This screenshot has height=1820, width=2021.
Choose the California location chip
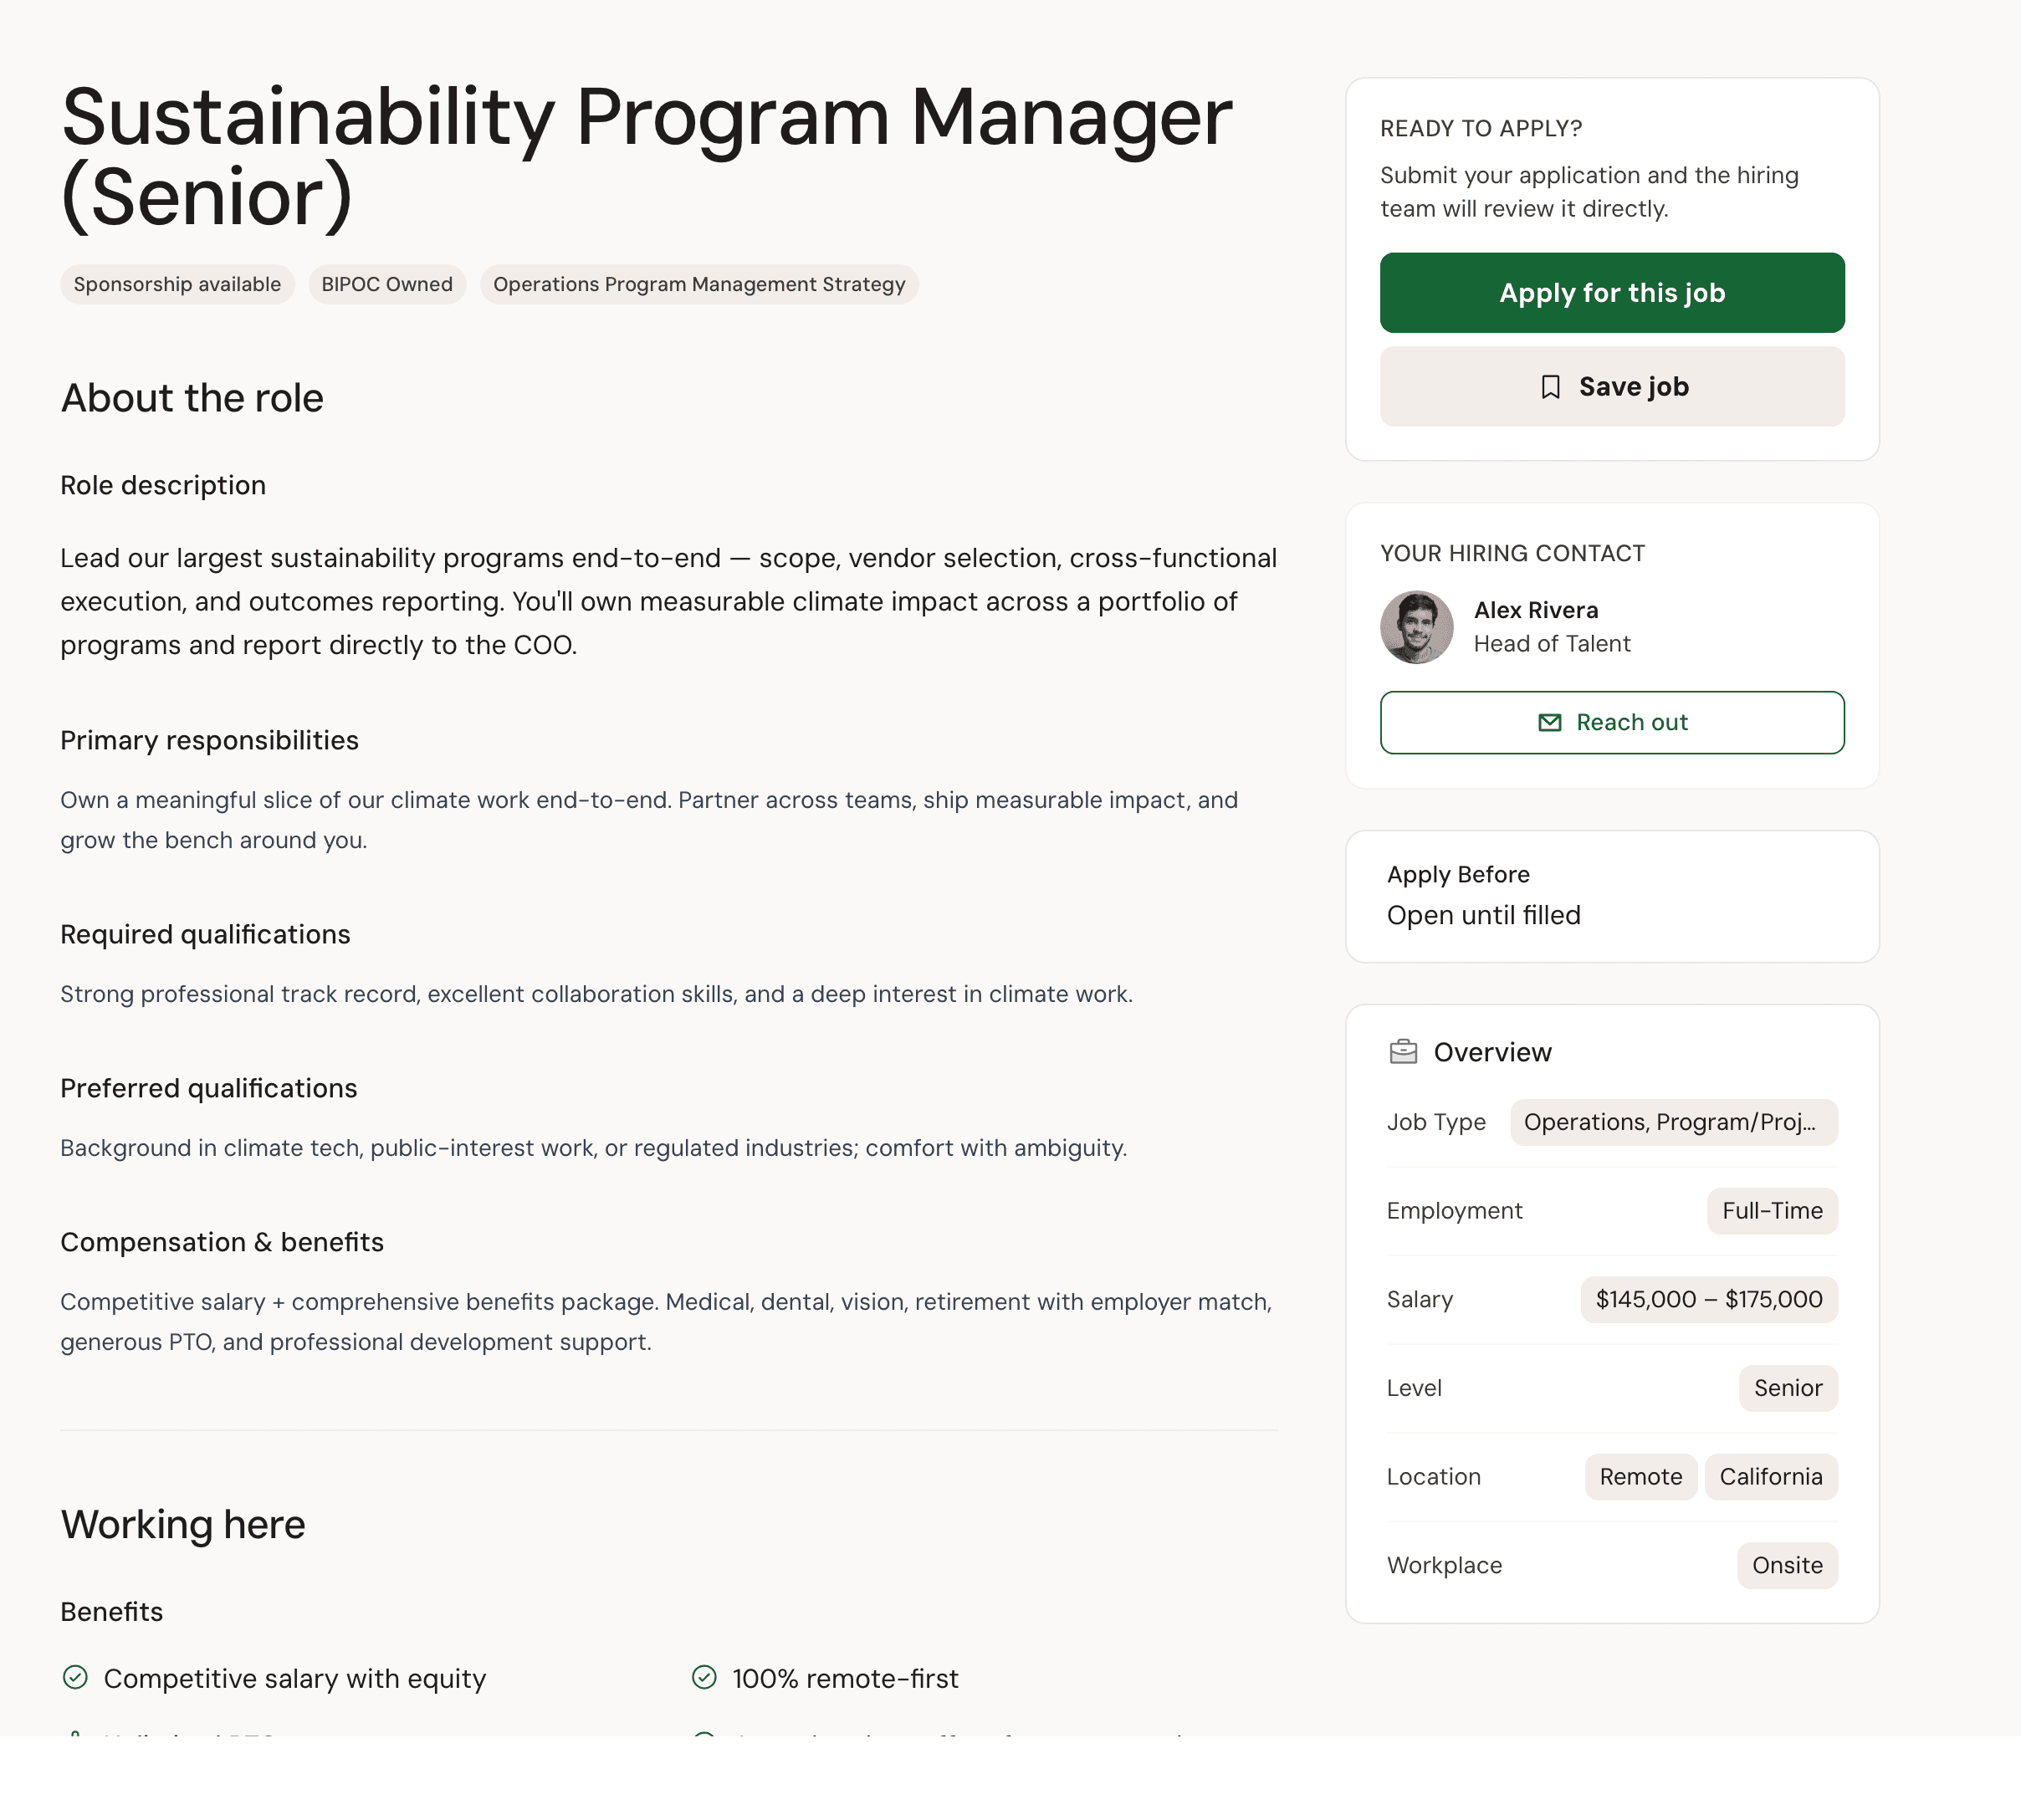[x=1771, y=1477]
